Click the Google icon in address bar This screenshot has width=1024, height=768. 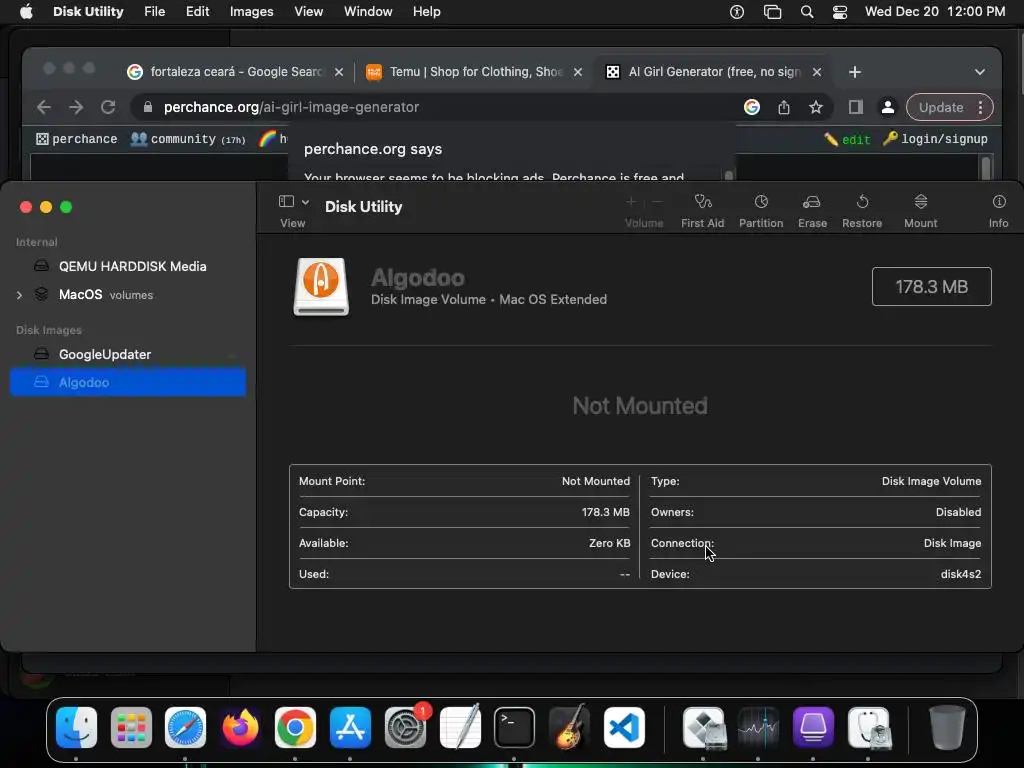pos(752,107)
